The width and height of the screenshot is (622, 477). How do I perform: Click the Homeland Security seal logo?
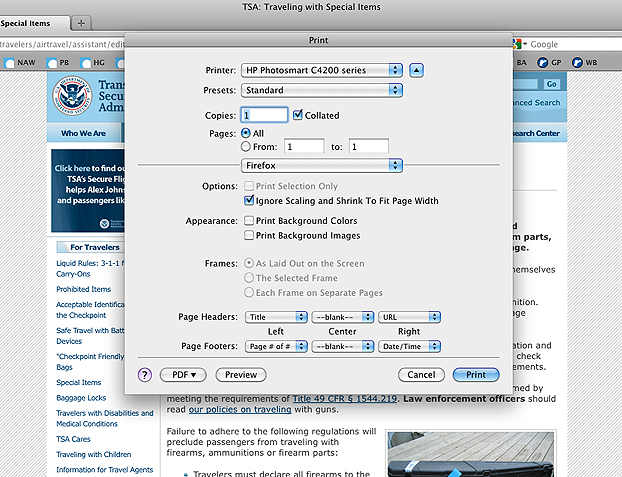72,96
